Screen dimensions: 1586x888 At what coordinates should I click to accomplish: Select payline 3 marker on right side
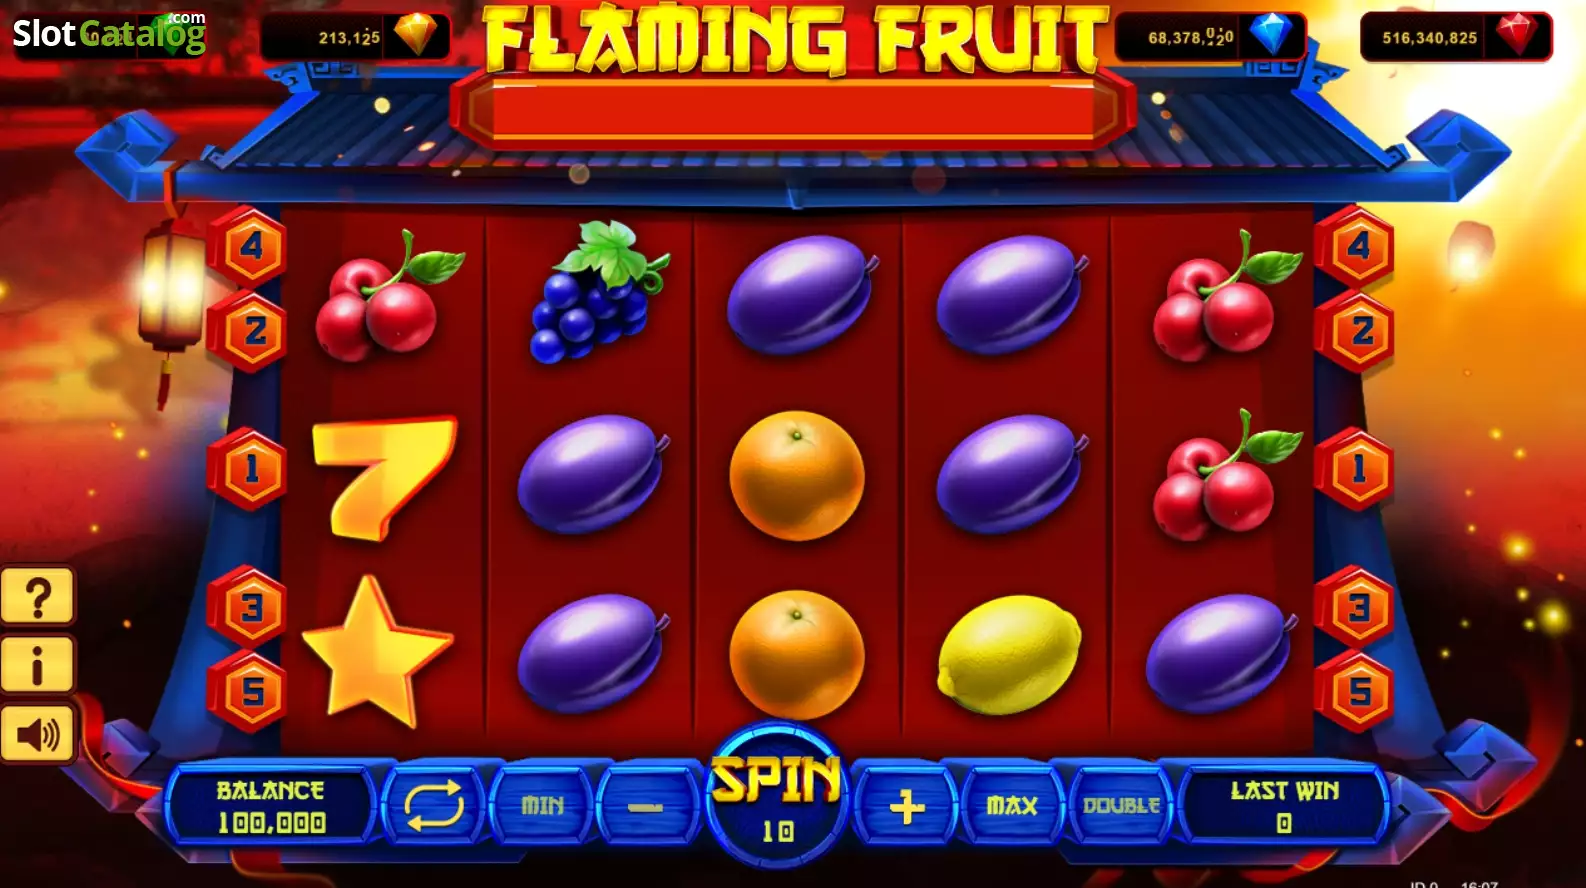[1357, 607]
